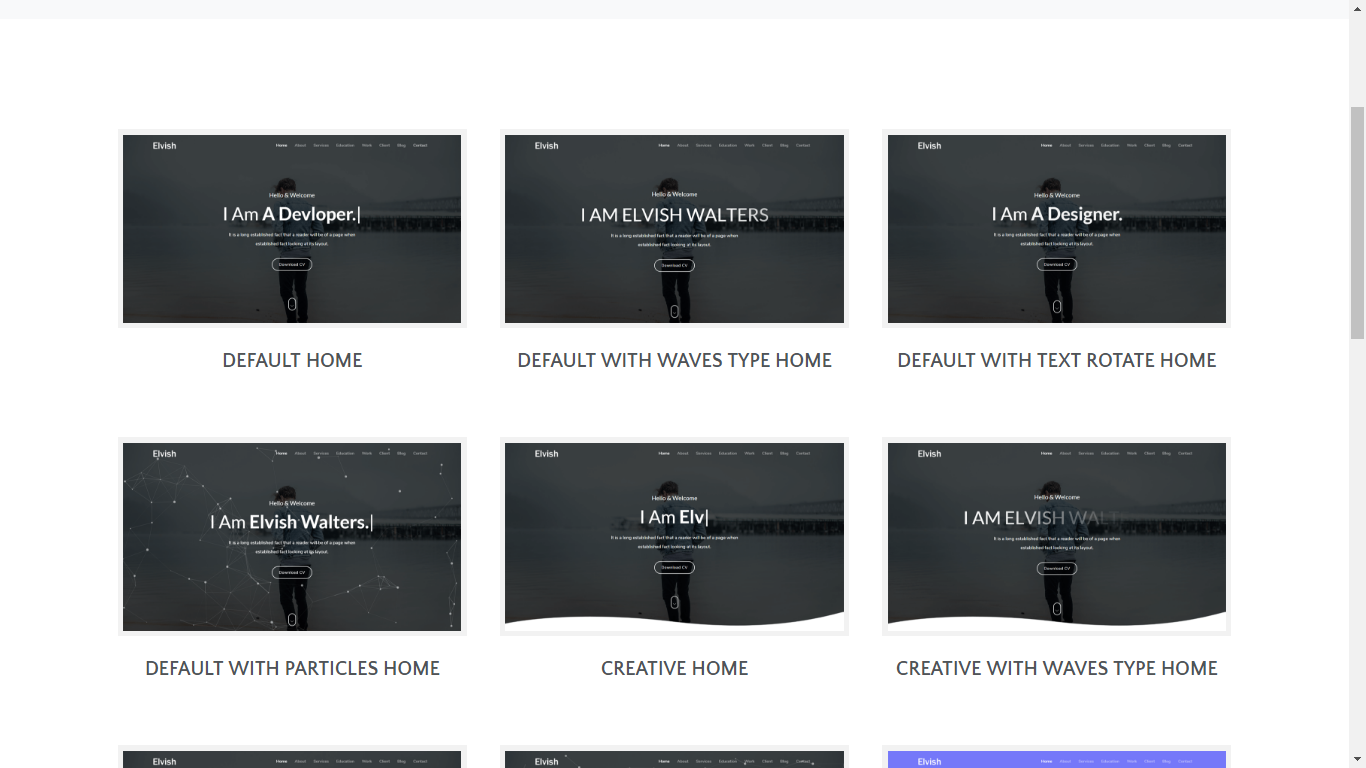The height and width of the screenshot is (768, 1366).
Task: Click the "DEFAULT WITH WAVES TYPE HOME" title
Action: click(674, 361)
